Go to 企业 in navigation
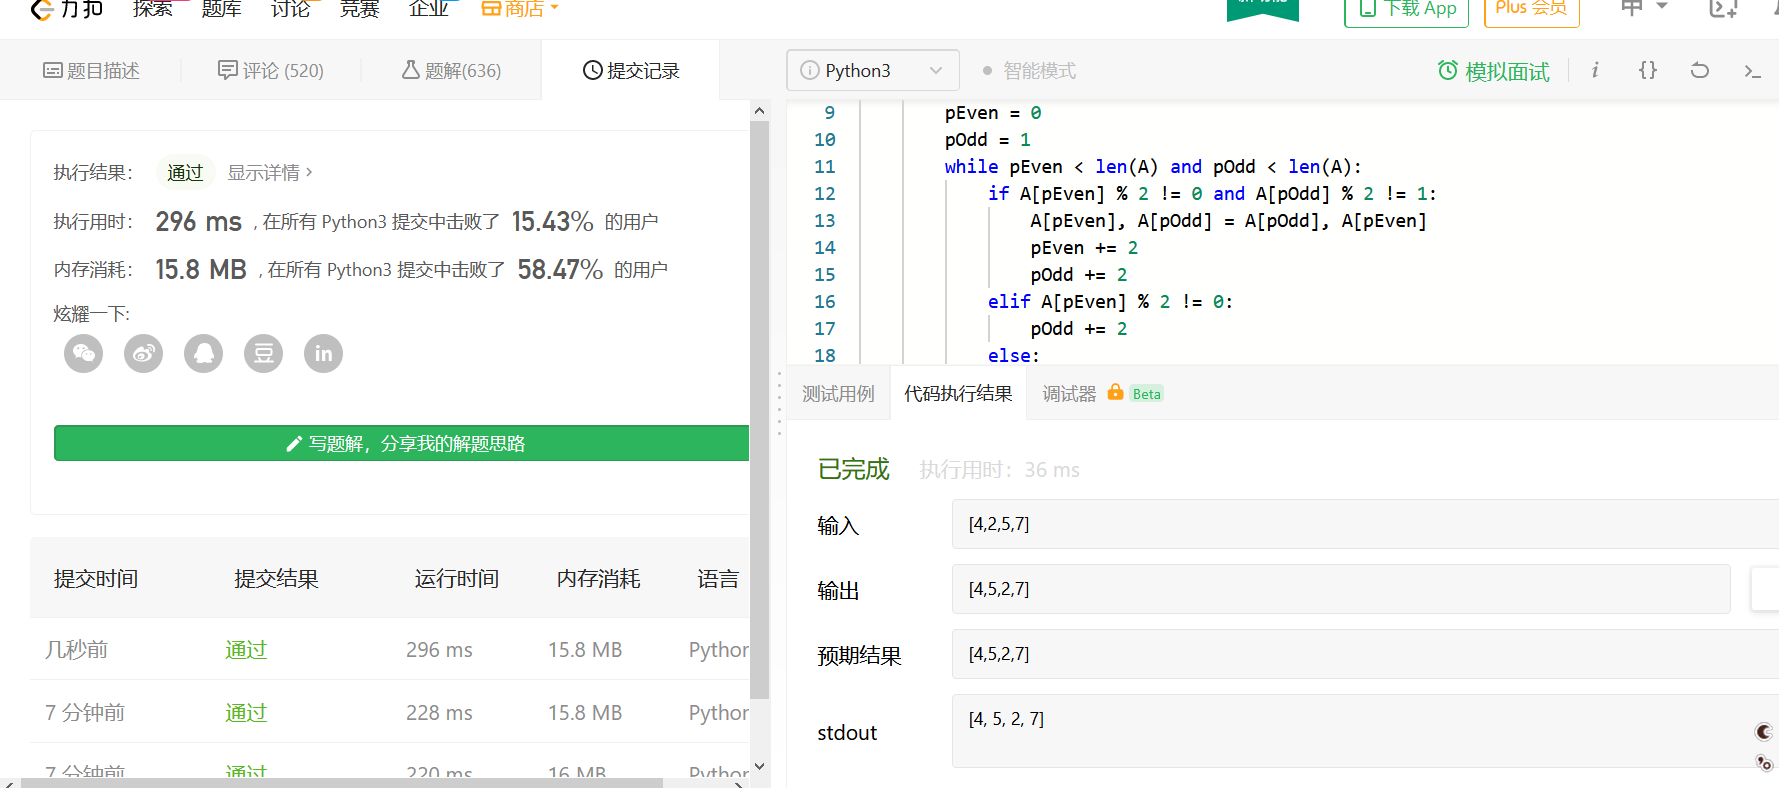Viewport: 1779px width, 788px height. tap(428, 9)
